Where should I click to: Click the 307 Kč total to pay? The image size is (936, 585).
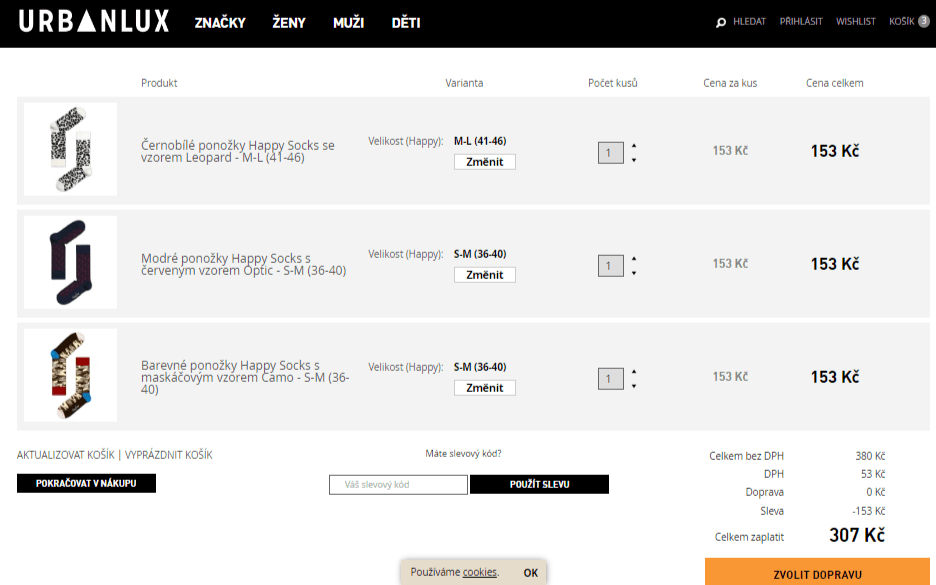coord(857,535)
